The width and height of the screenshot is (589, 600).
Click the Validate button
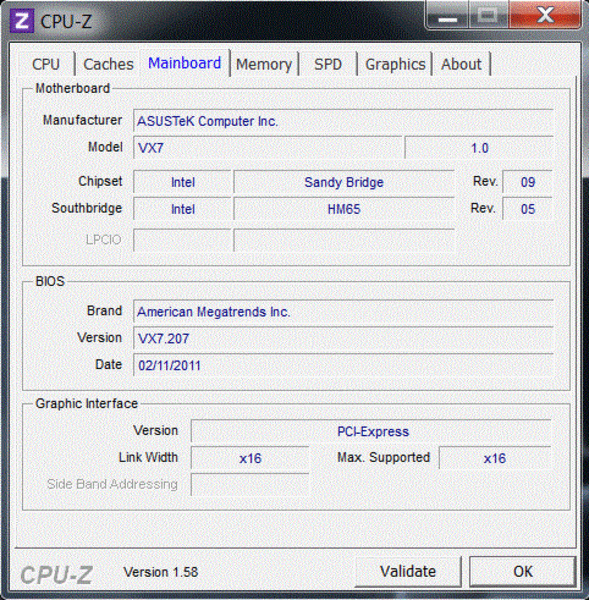tap(408, 571)
